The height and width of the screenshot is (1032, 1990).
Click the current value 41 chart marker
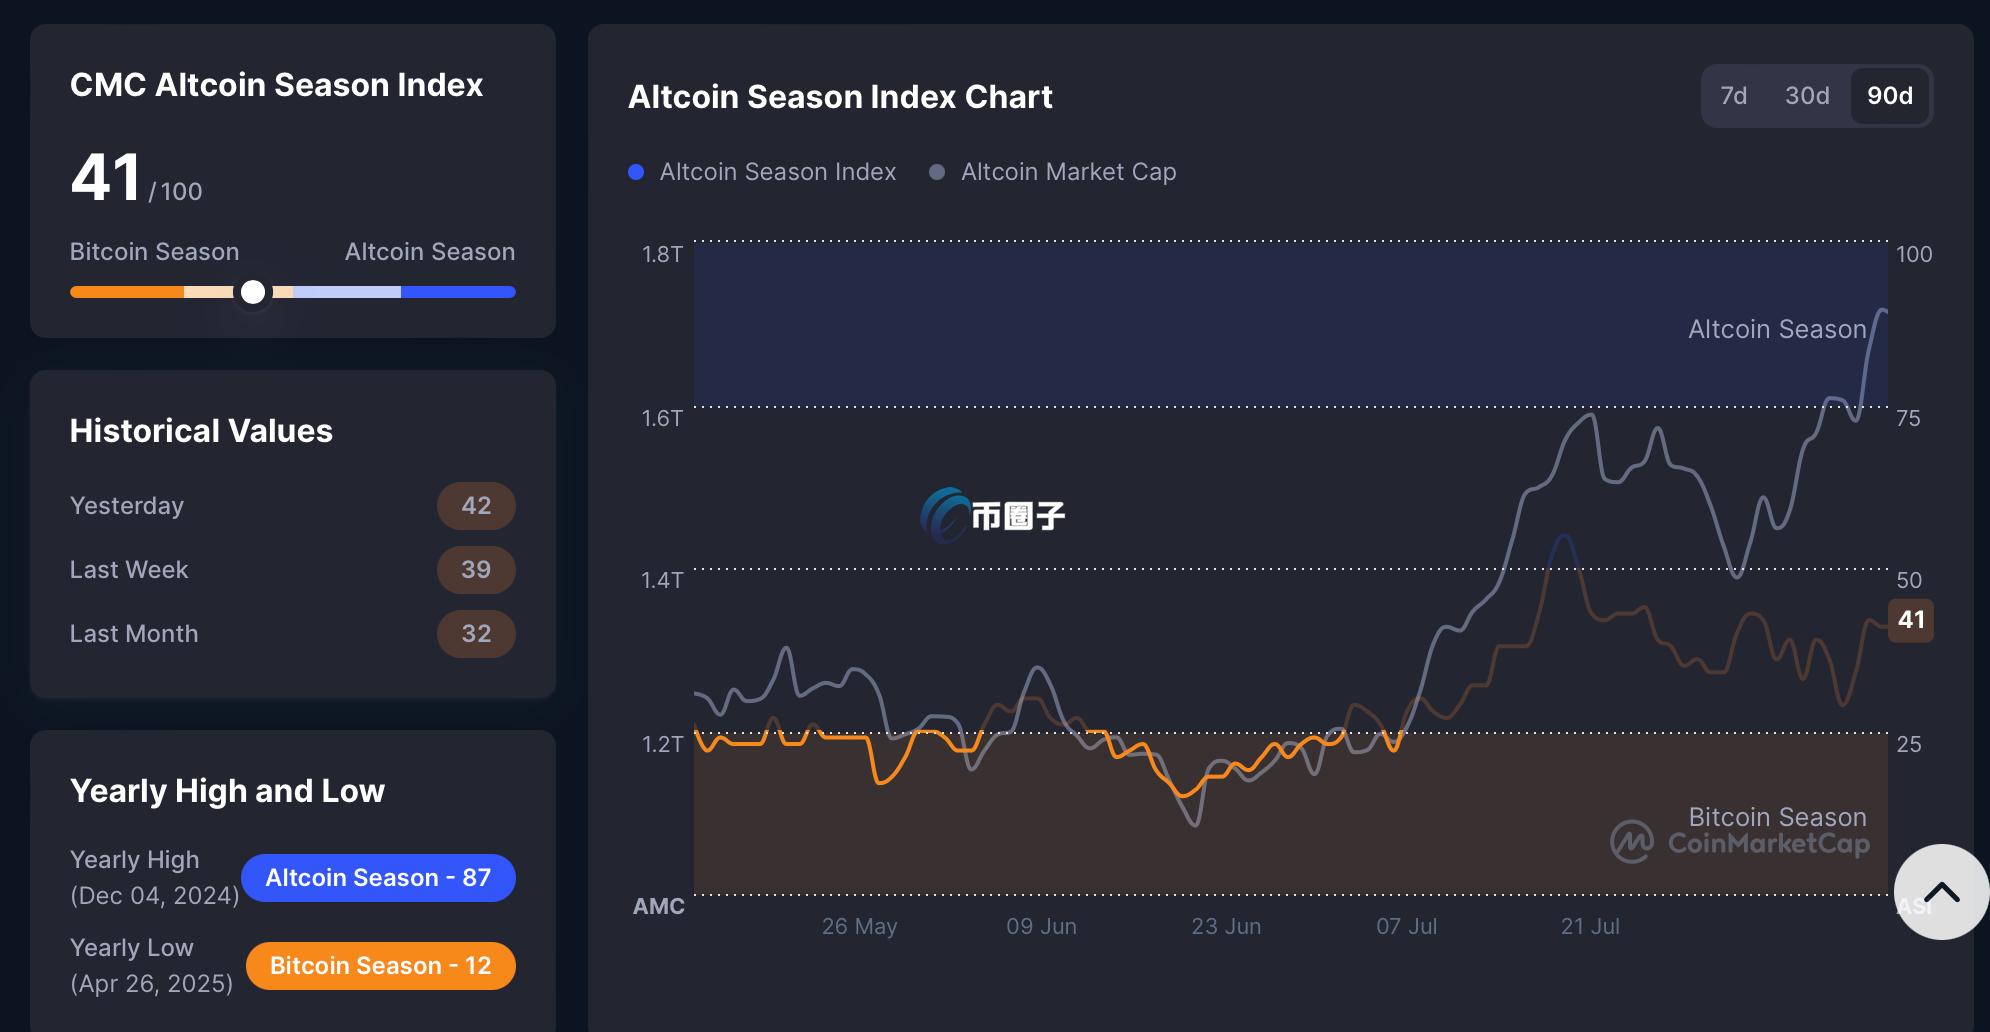point(1910,620)
